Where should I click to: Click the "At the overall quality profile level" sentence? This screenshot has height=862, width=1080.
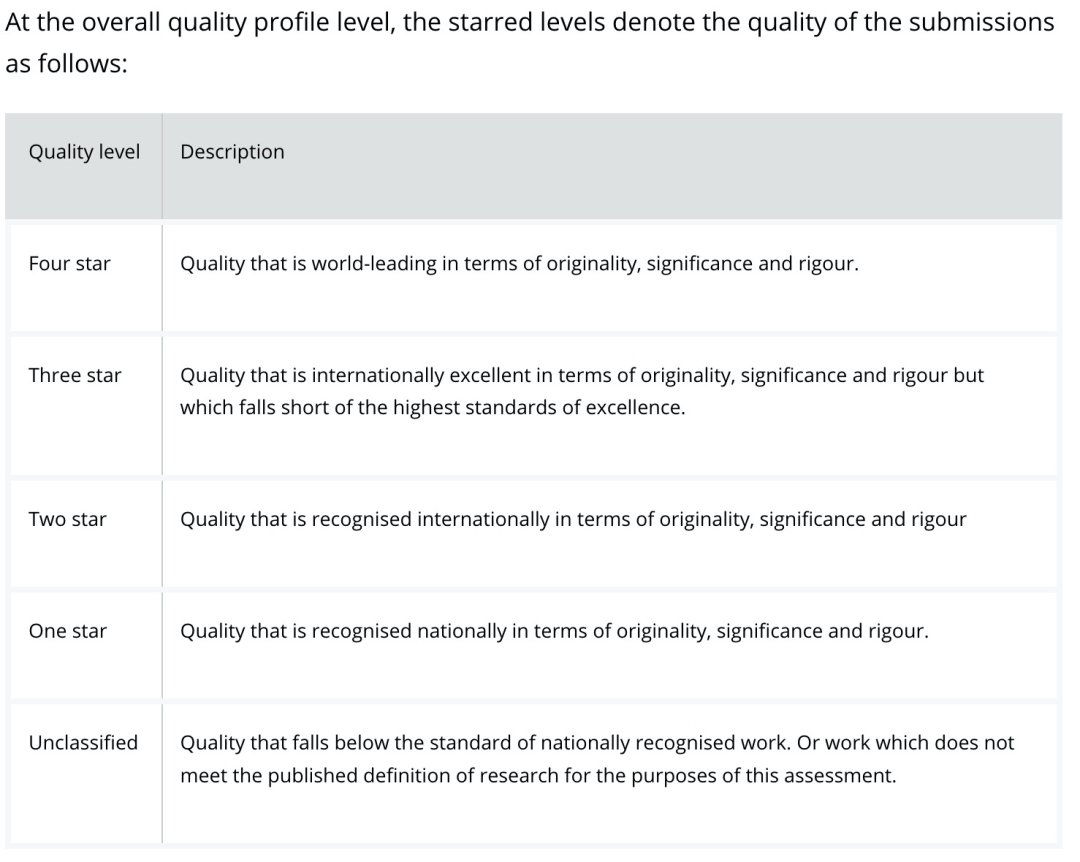pyautogui.click(x=200, y=23)
